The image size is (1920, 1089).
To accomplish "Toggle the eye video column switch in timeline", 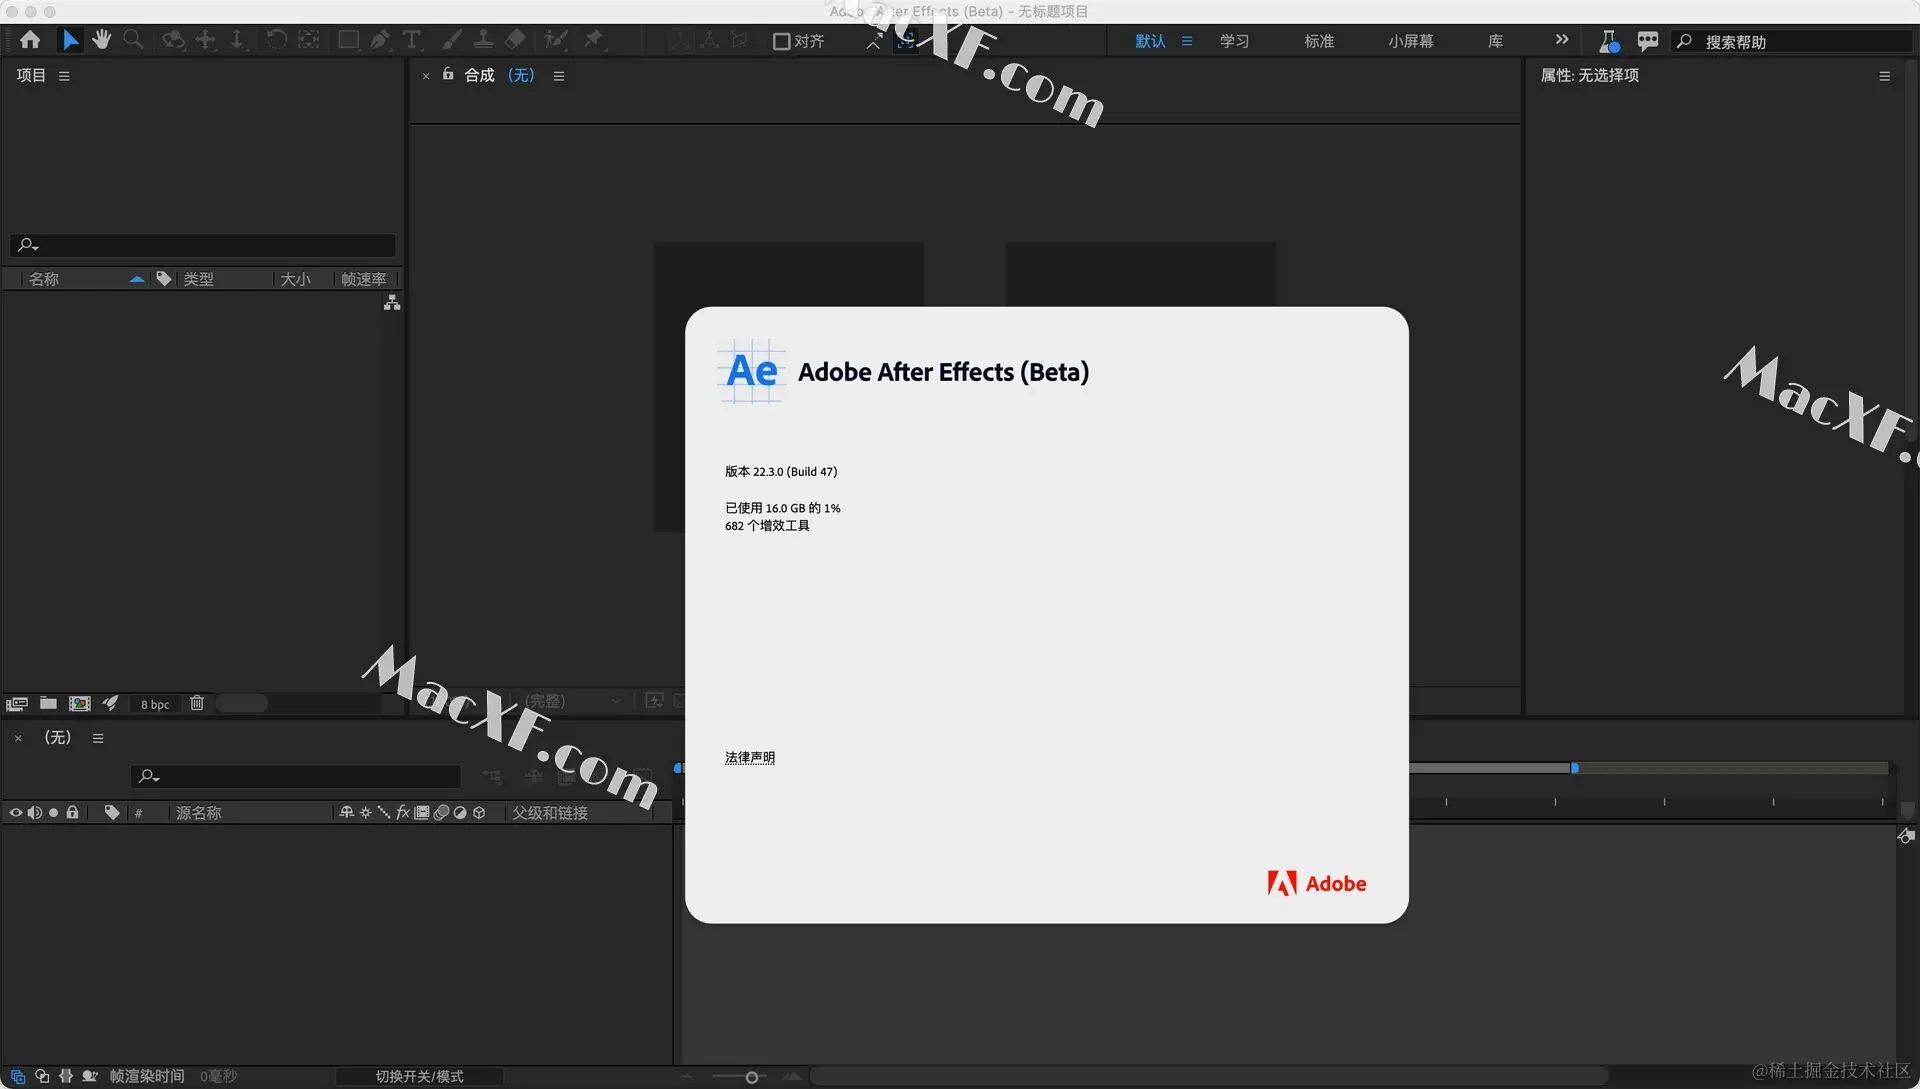I will coord(16,813).
